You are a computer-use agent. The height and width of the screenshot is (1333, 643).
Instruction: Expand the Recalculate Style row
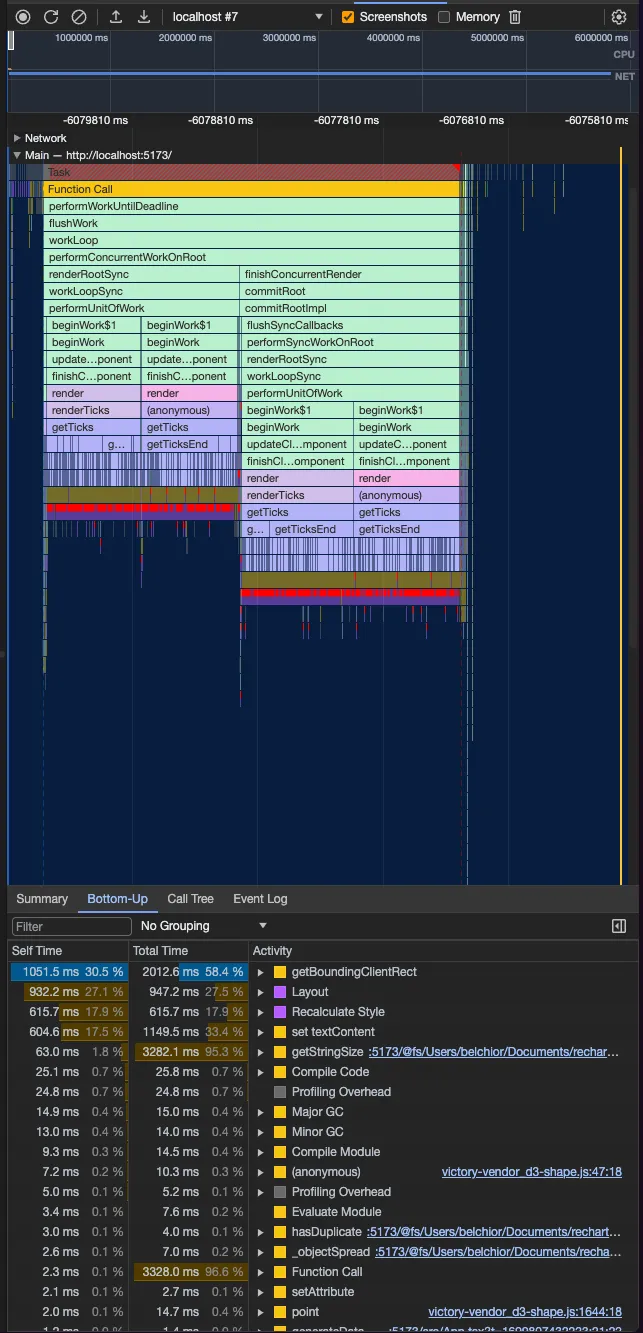[261, 1012]
